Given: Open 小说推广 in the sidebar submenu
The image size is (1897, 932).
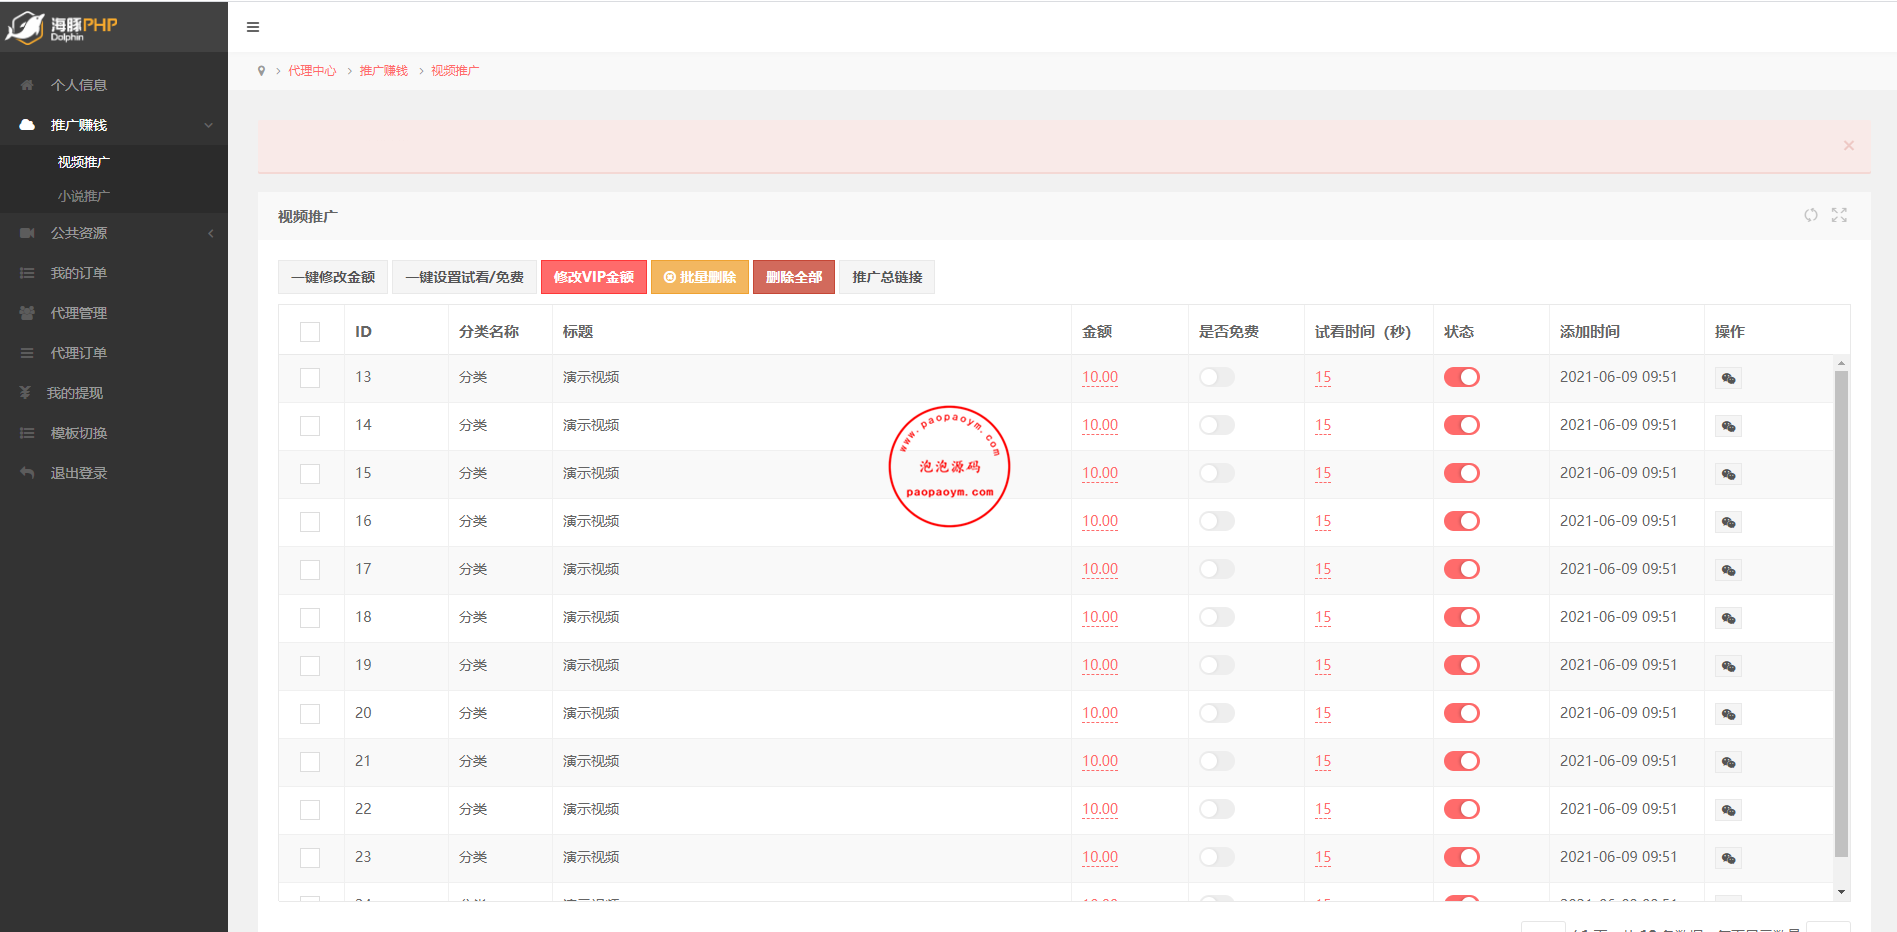Looking at the screenshot, I should (x=84, y=196).
